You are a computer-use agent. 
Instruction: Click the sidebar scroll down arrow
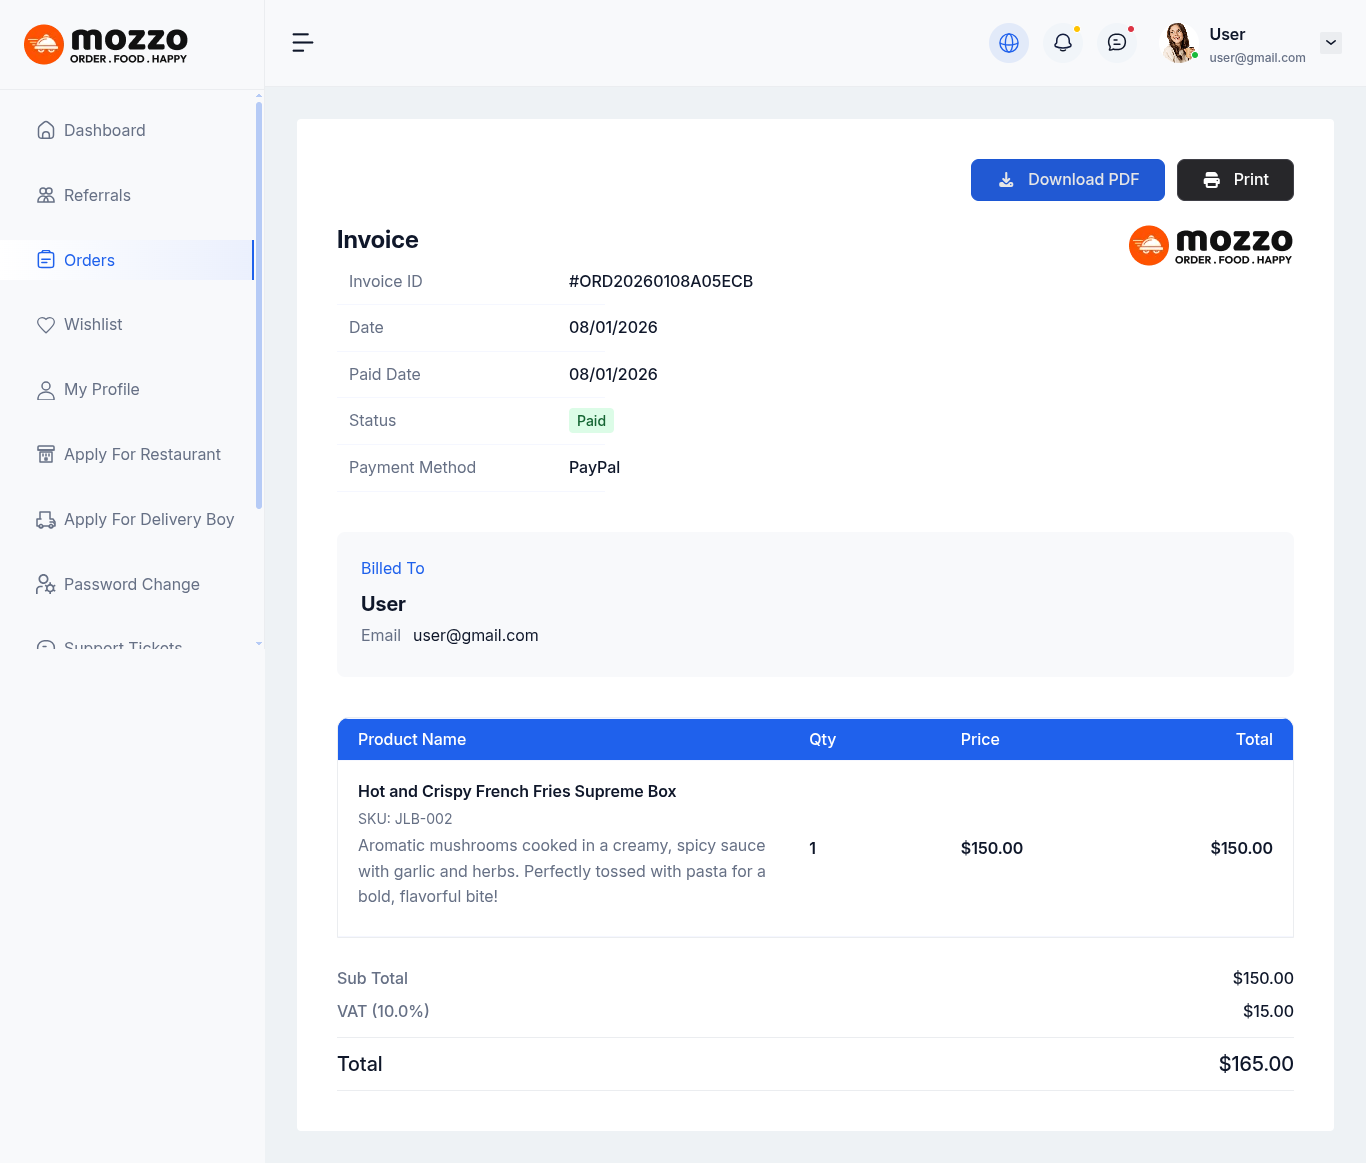pos(259,644)
